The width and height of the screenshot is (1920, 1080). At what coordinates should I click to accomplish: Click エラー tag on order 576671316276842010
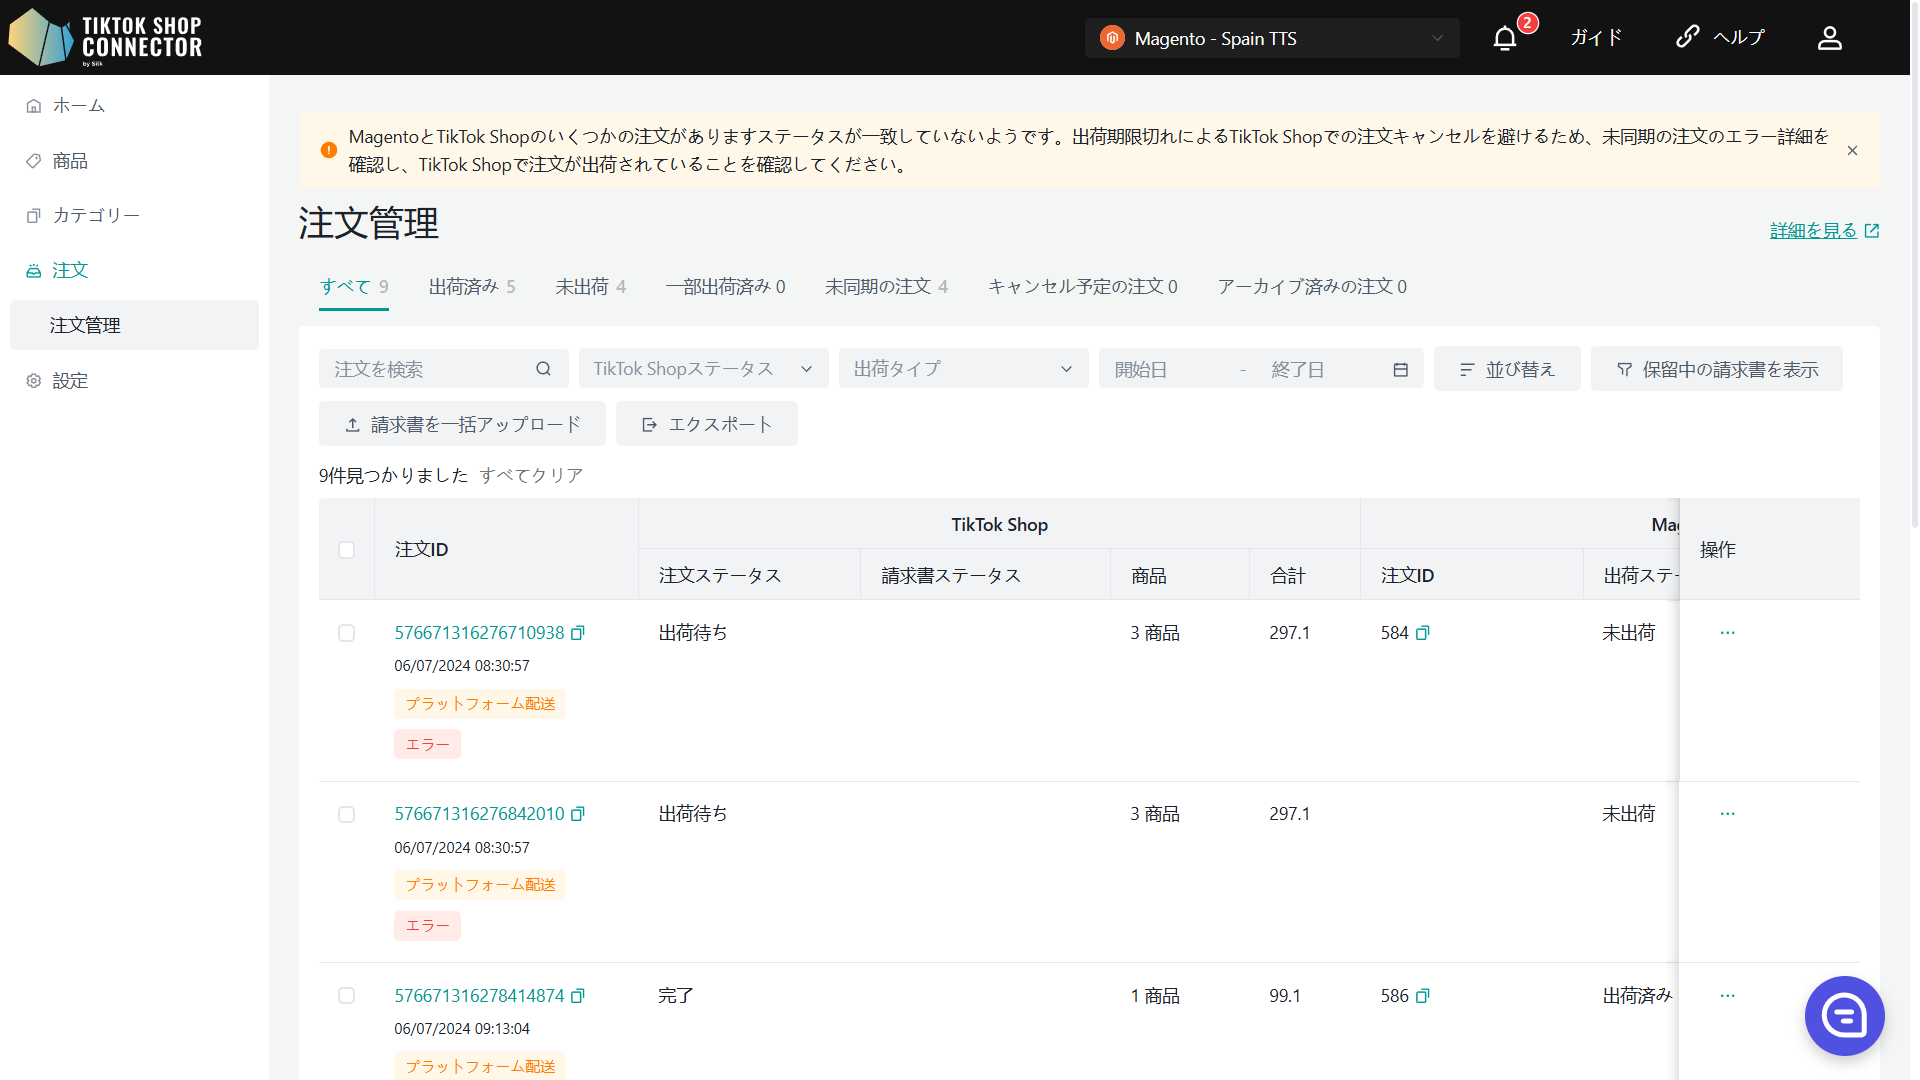point(427,926)
